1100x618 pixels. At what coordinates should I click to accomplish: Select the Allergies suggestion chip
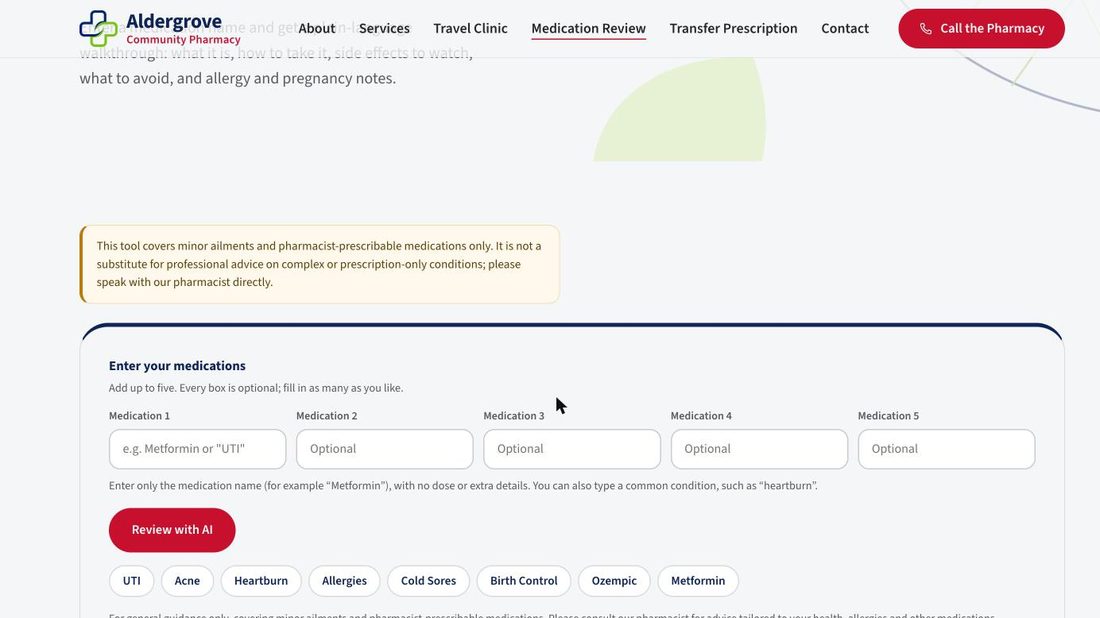[344, 581]
